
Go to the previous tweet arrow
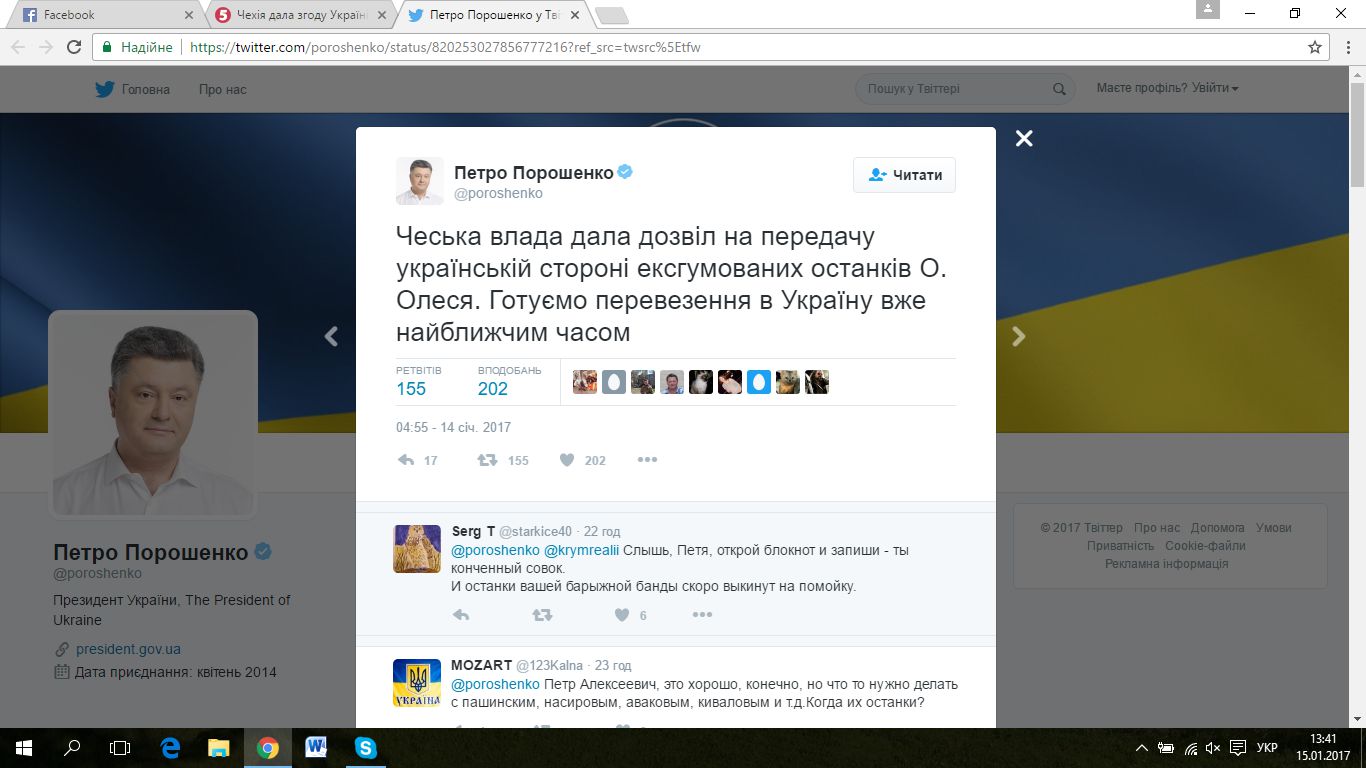click(332, 337)
